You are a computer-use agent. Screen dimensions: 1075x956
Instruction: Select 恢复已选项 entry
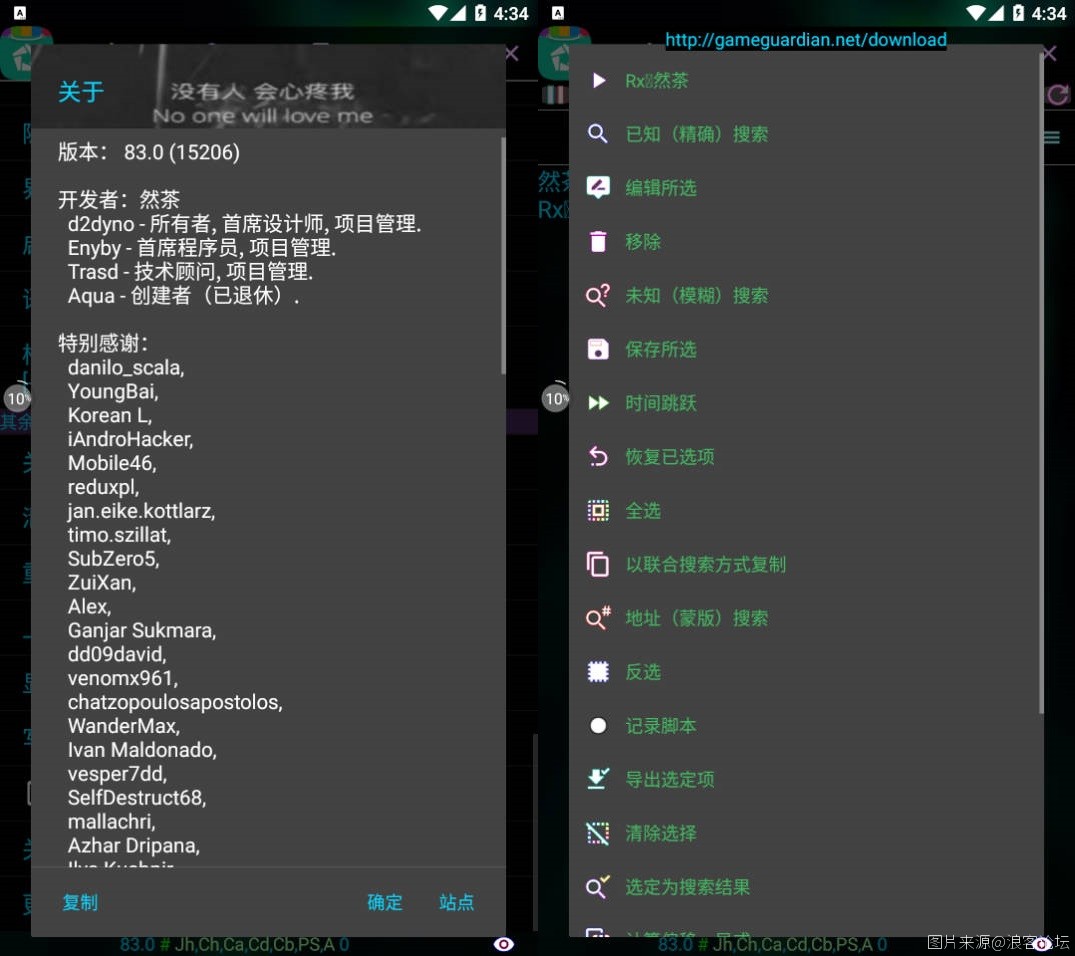[x=670, y=457]
